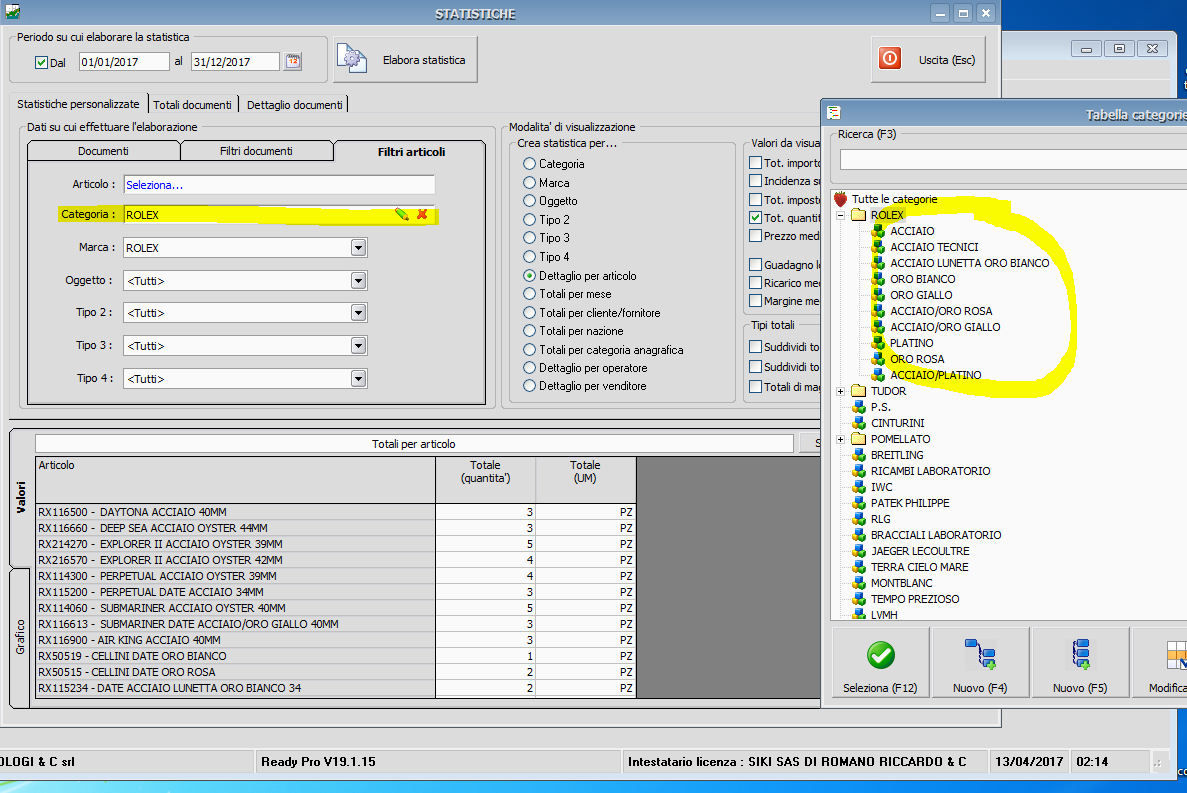The image size is (1187, 793).
Task: Select Dettaglio per venditore radio button
Action: (x=529, y=386)
